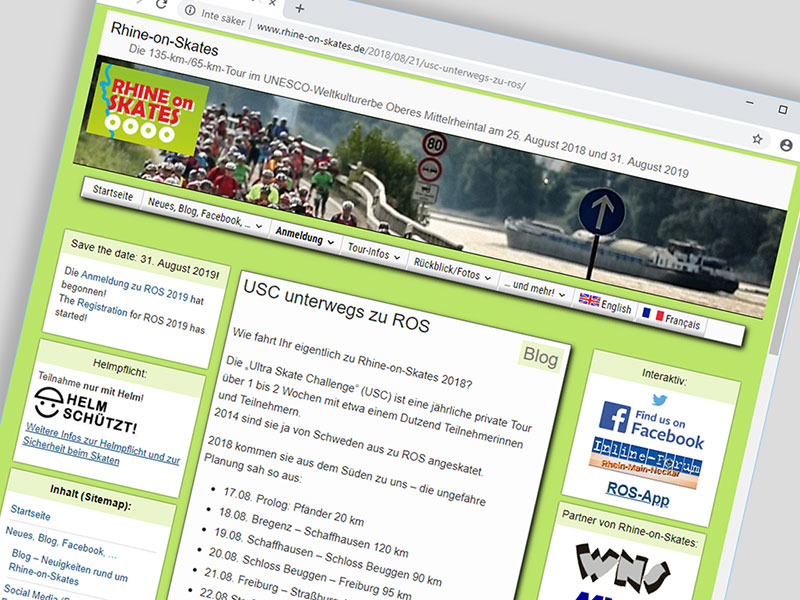Image resolution: width=800 pixels, height=600 pixels.
Task: Select the Anmeldung navigation item
Action: [299, 235]
